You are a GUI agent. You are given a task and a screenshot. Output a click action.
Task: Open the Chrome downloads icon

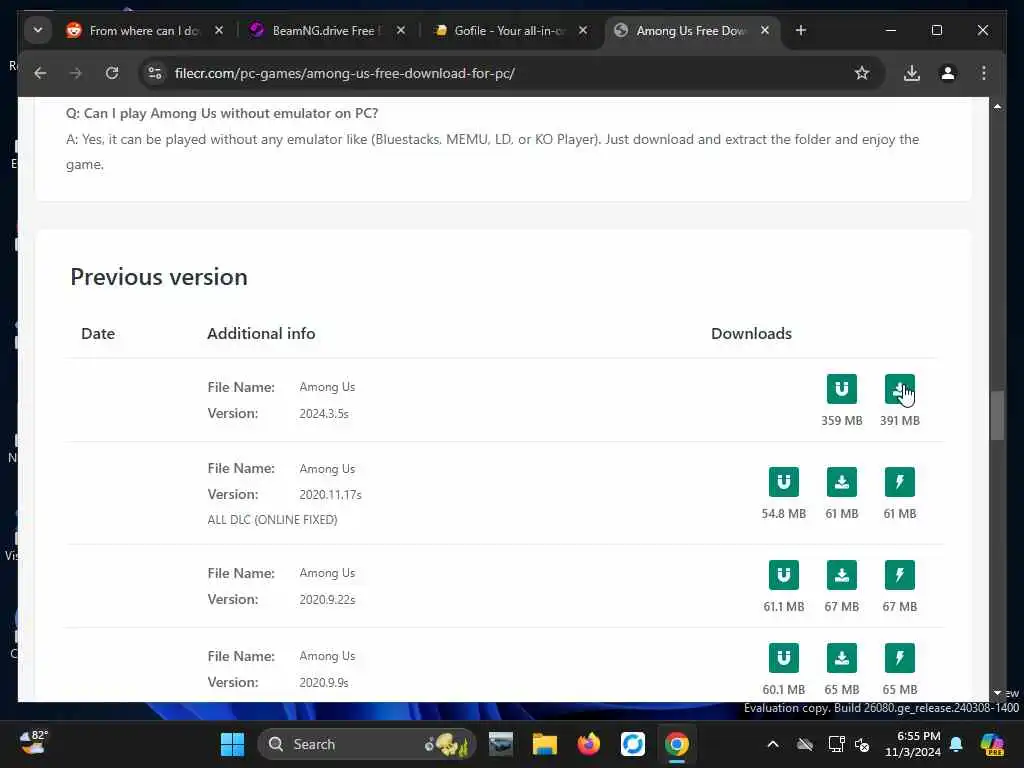(x=912, y=73)
